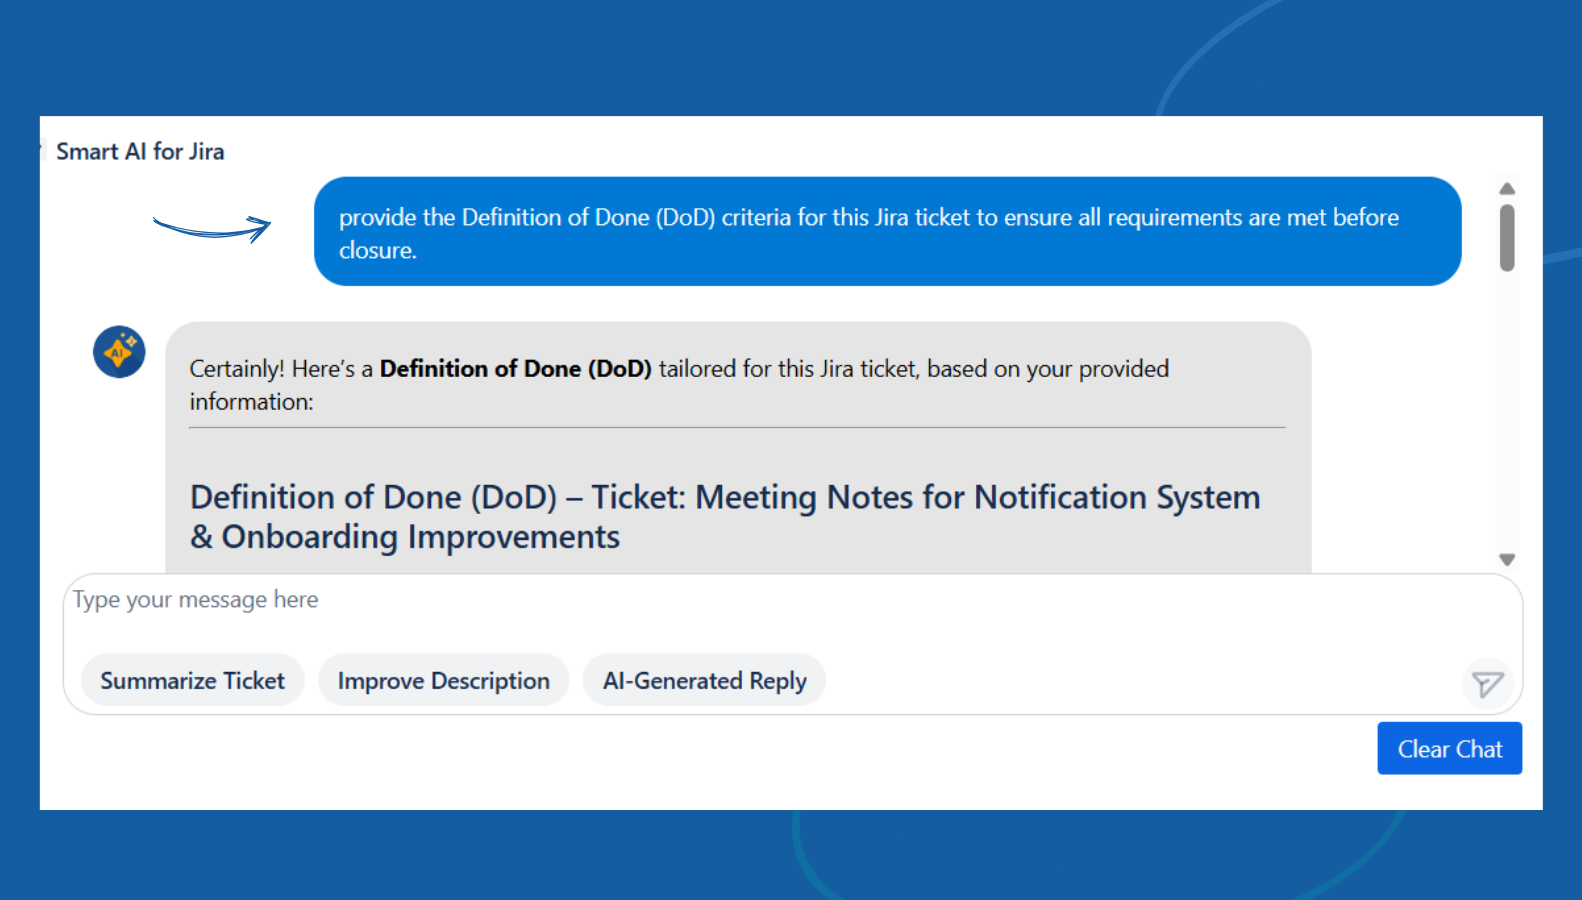Choose the Improve Description quick action
1582x900 pixels.
(x=443, y=681)
